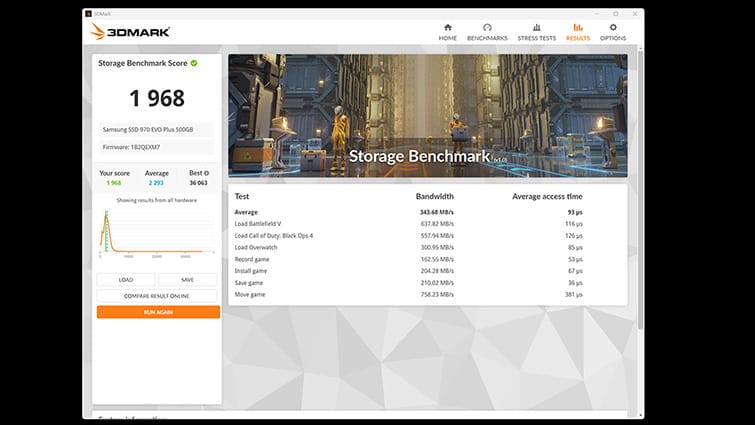Click the Move game access time 381 µs
Viewport: 755px width, 425px height.
pyautogui.click(x=573, y=295)
